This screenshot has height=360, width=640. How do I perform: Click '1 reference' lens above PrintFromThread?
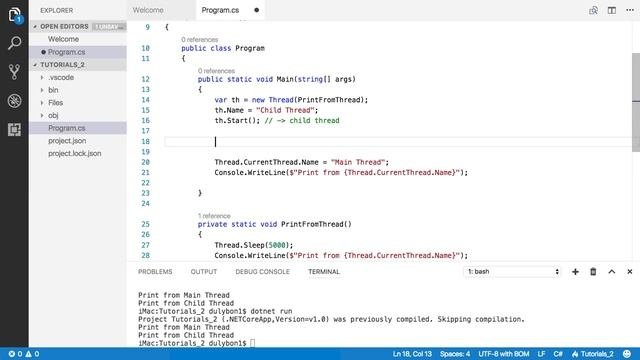coord(214,216)
